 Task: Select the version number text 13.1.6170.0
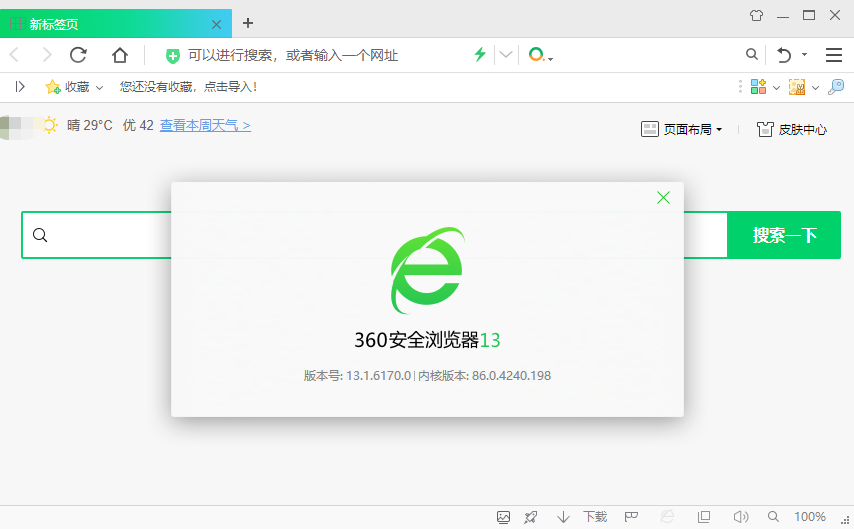point(379,376)
